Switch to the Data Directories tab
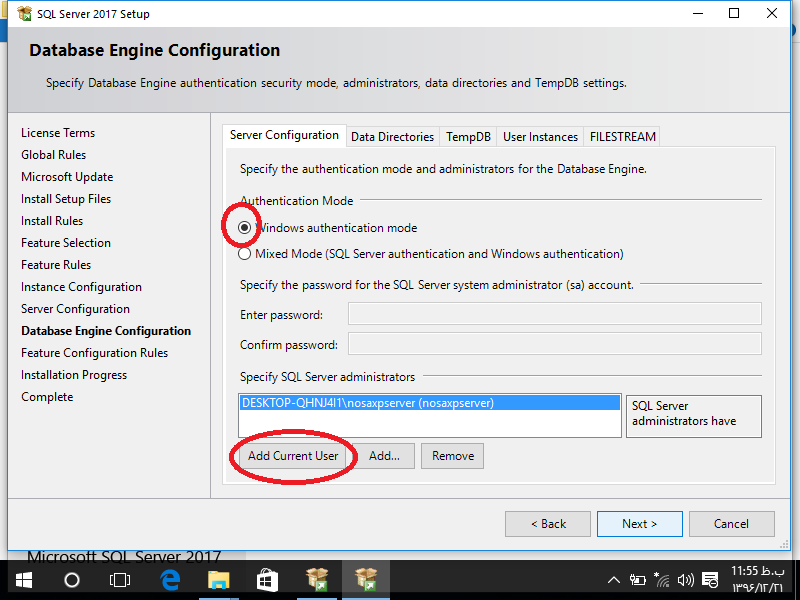Image resolution: width=800 pixels, height=600 pixels. coord(392,137)
